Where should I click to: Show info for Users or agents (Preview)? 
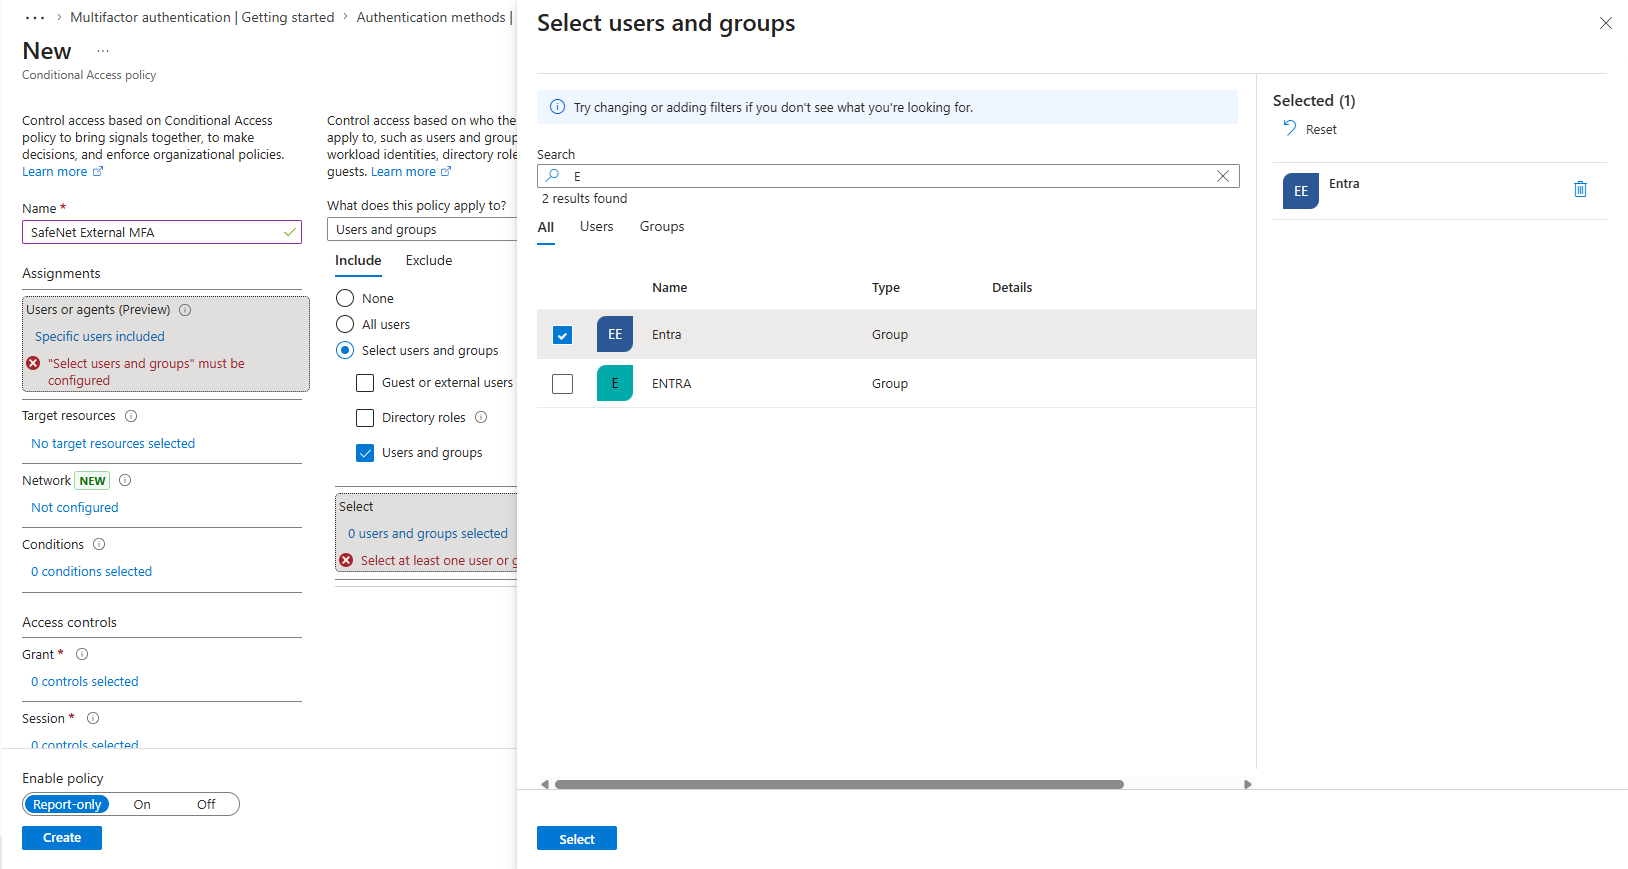(185, 310)
